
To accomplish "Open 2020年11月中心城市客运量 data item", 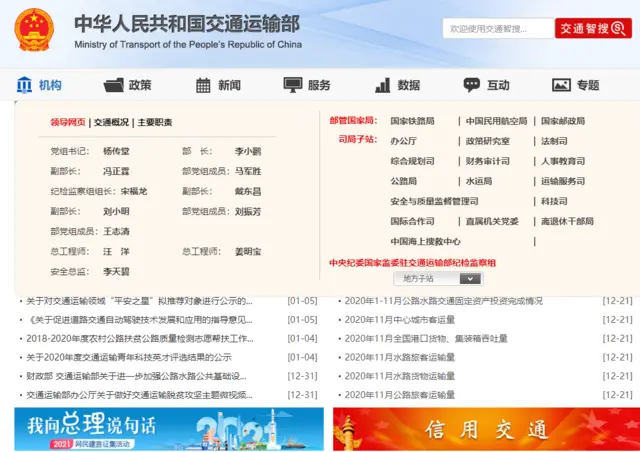I will (x=400, y=320).
